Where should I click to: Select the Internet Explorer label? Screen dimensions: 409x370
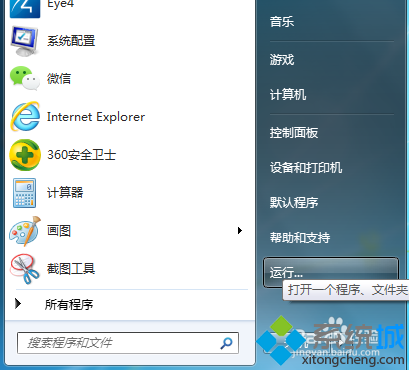pyautogui.click(x=96, y=117)
